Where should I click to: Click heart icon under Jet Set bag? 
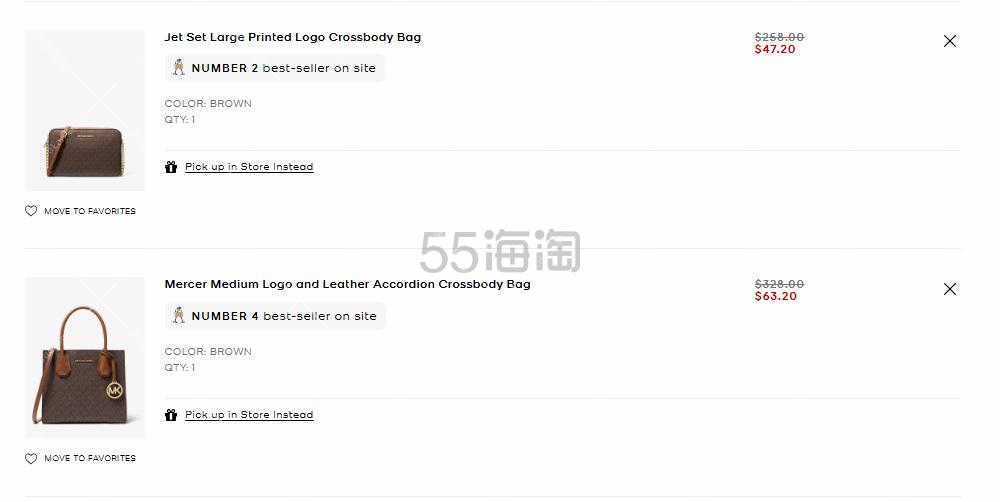[x=31, y=210]
